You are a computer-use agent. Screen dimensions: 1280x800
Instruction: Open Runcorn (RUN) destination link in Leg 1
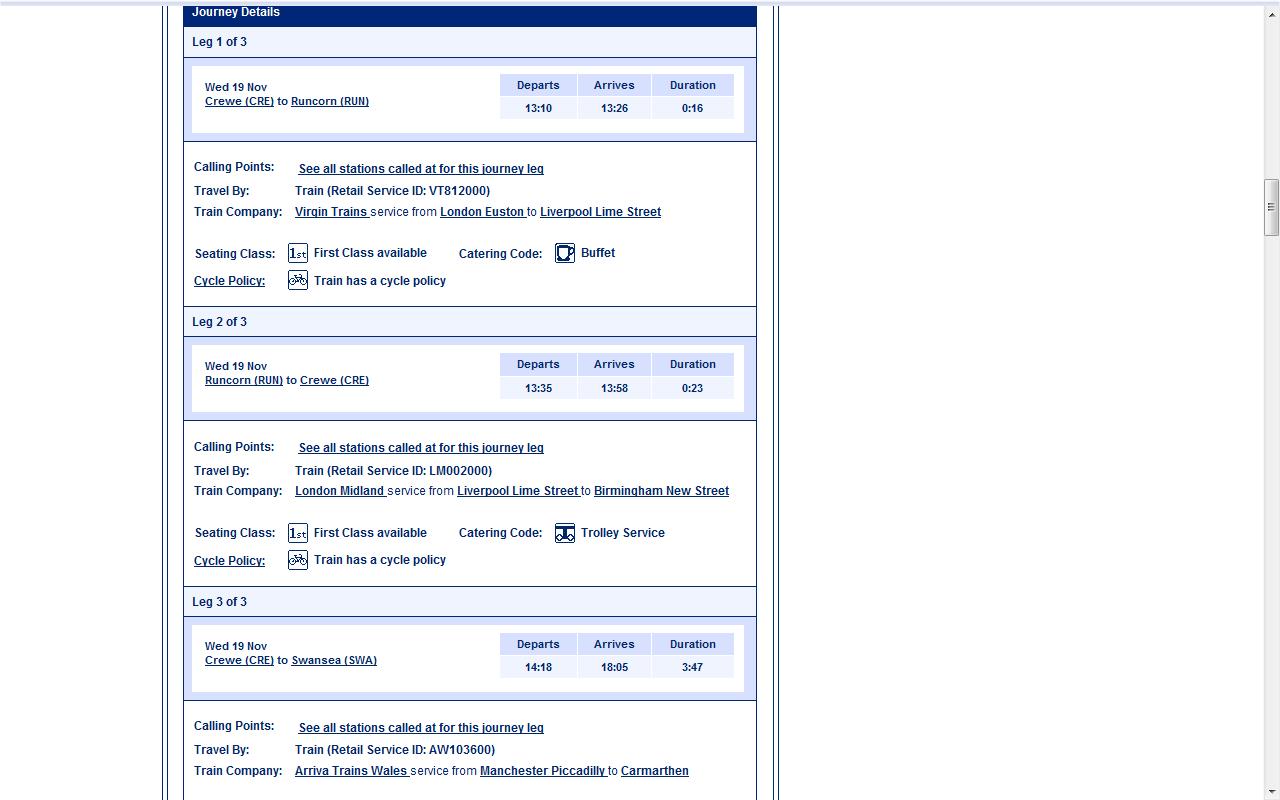click(x=330, y=101)
